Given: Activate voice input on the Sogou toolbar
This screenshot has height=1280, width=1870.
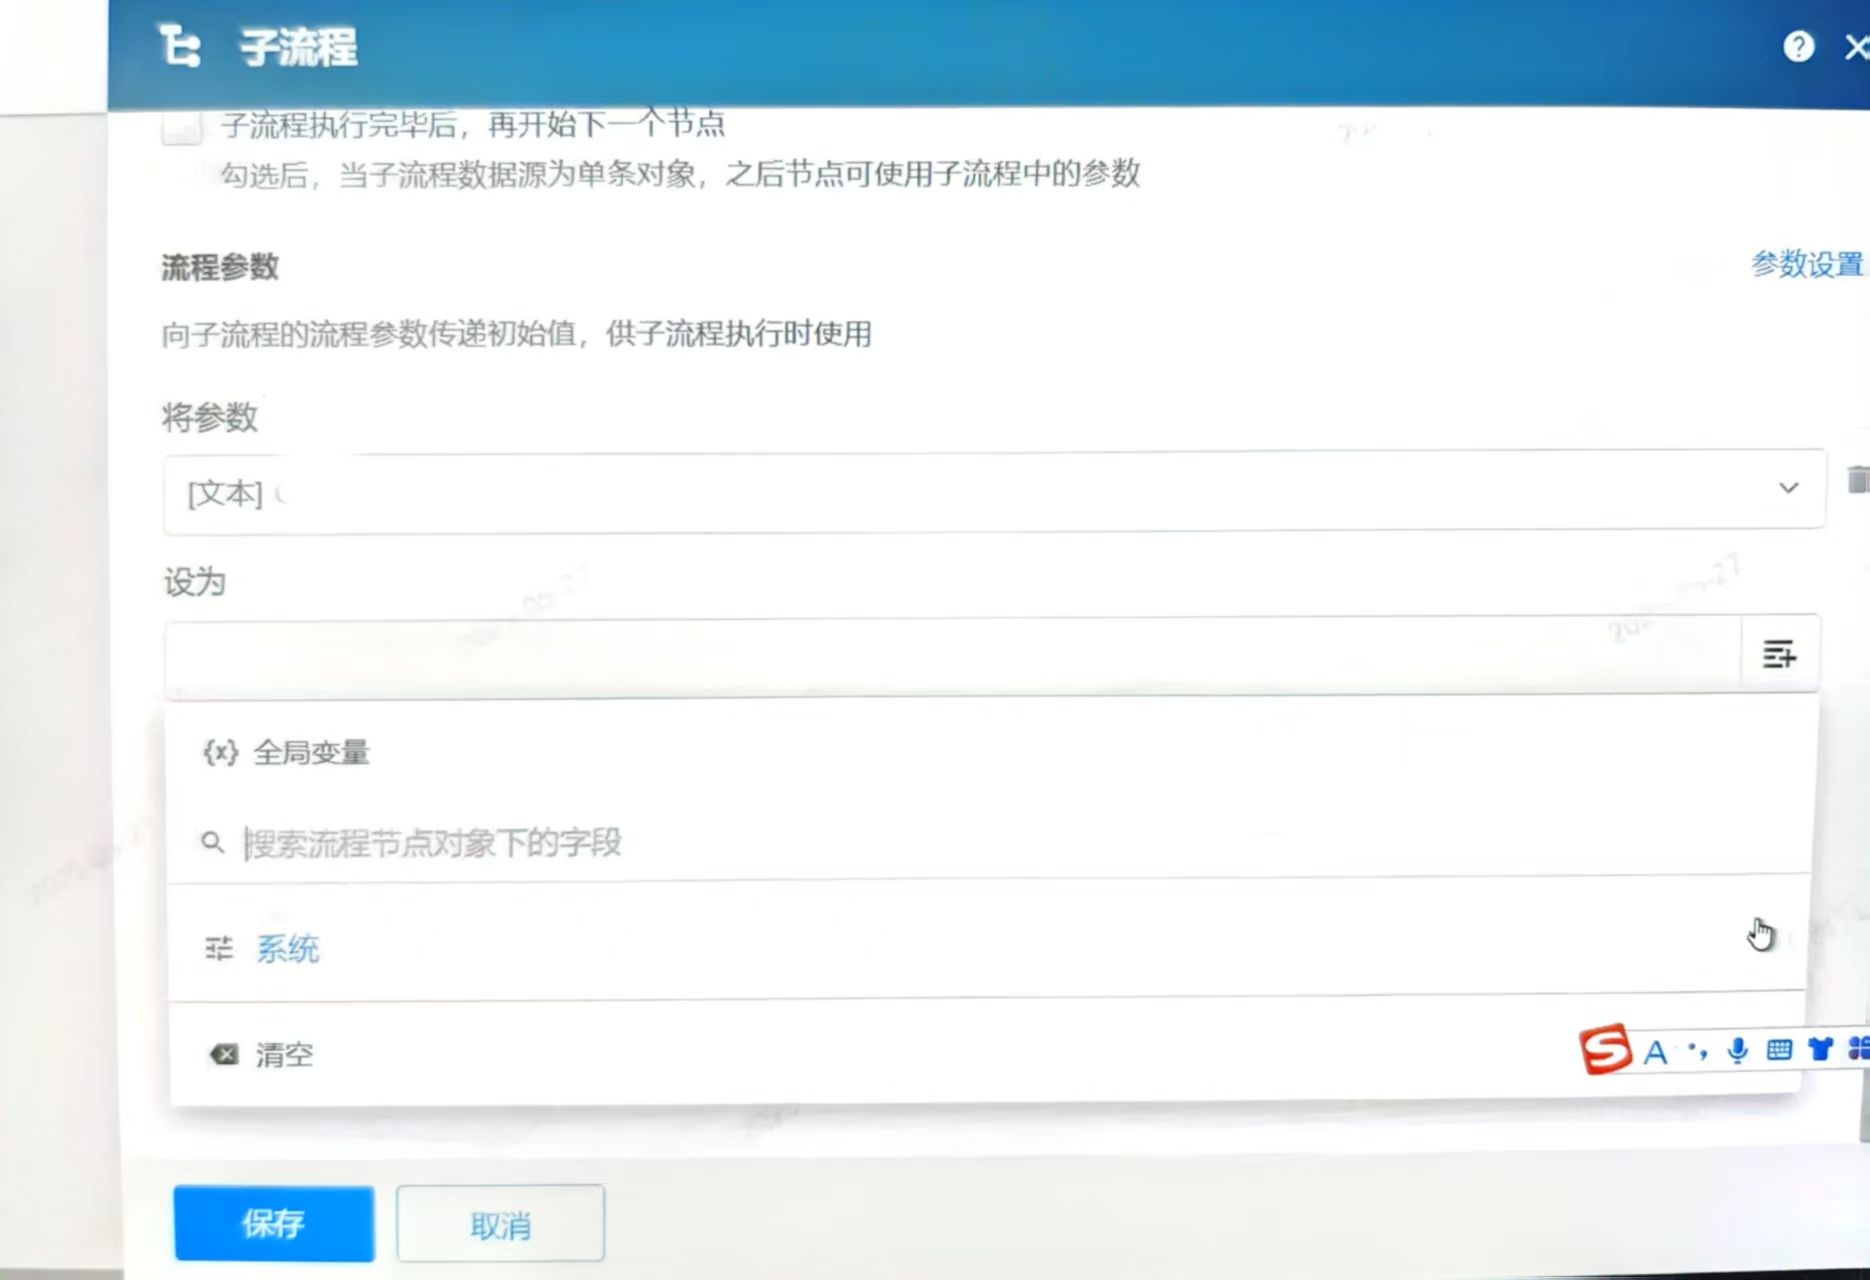Looking at the screenshot, I should point(1736,1050).
